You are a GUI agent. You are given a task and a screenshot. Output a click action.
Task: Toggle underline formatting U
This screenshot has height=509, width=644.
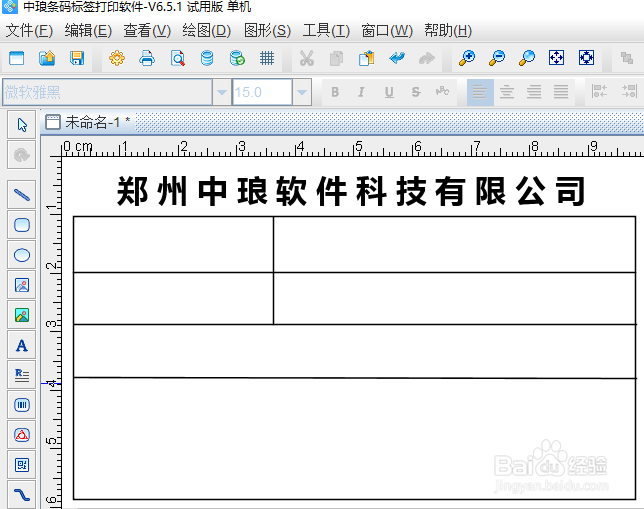pyautogui.click(x=389, y=92)
